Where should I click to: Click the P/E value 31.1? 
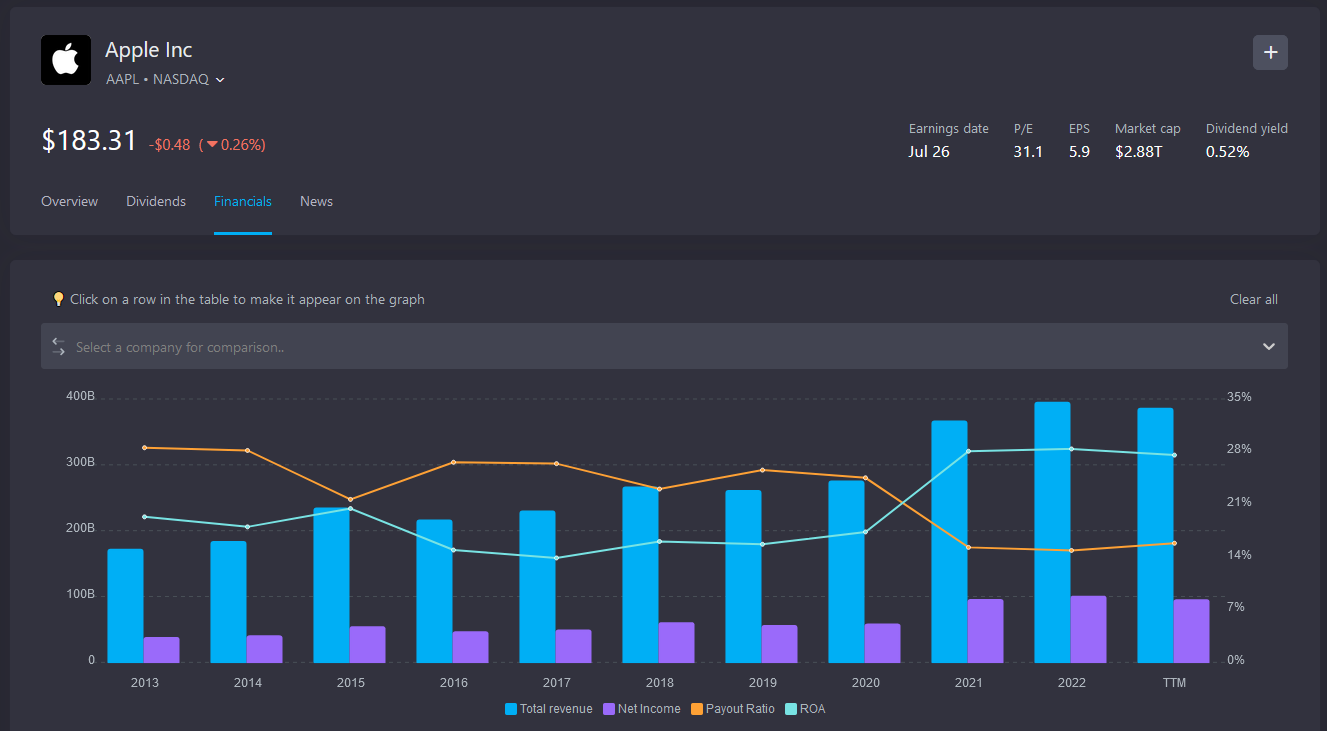[1028, 152]
